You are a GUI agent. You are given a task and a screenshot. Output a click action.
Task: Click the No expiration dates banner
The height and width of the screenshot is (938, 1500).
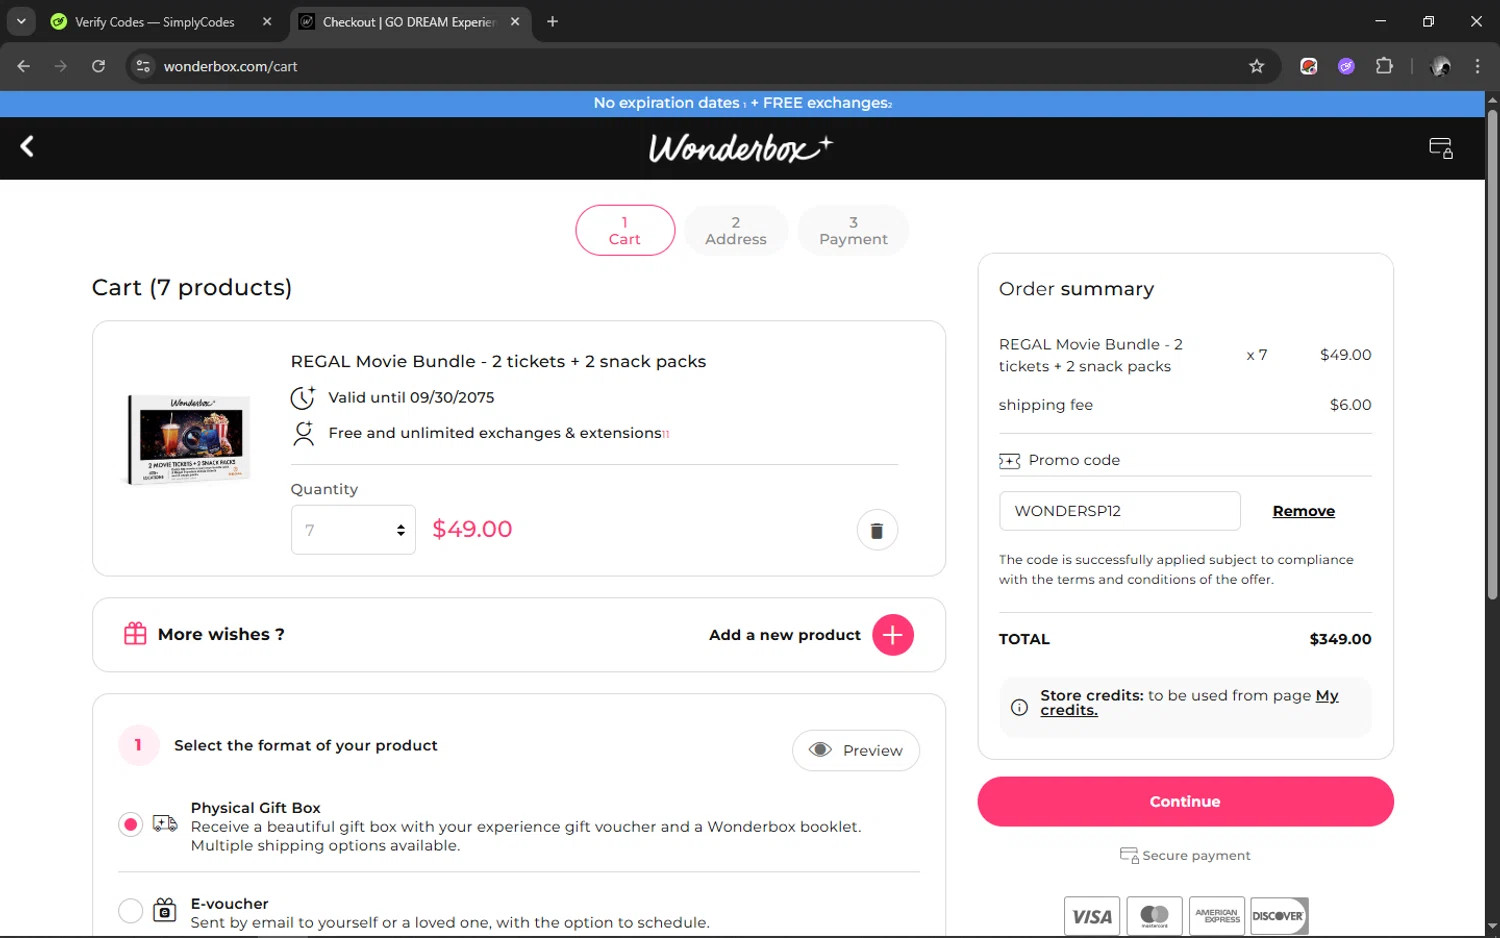[x=742, y=103]
